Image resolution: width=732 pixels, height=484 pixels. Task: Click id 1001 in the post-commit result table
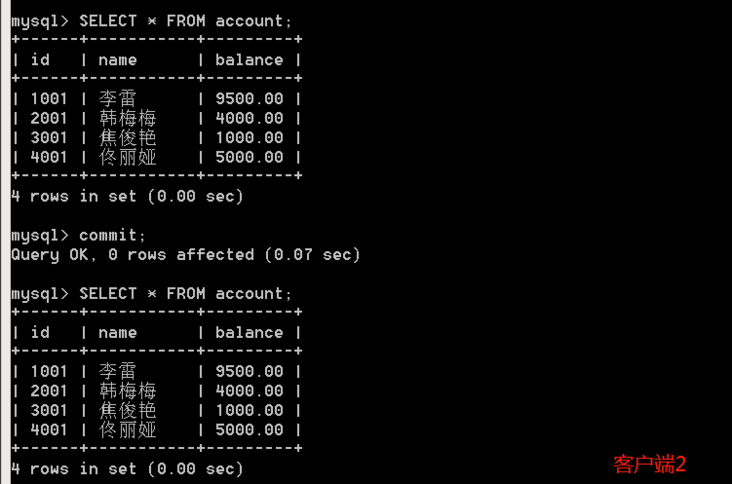(49, 372)
